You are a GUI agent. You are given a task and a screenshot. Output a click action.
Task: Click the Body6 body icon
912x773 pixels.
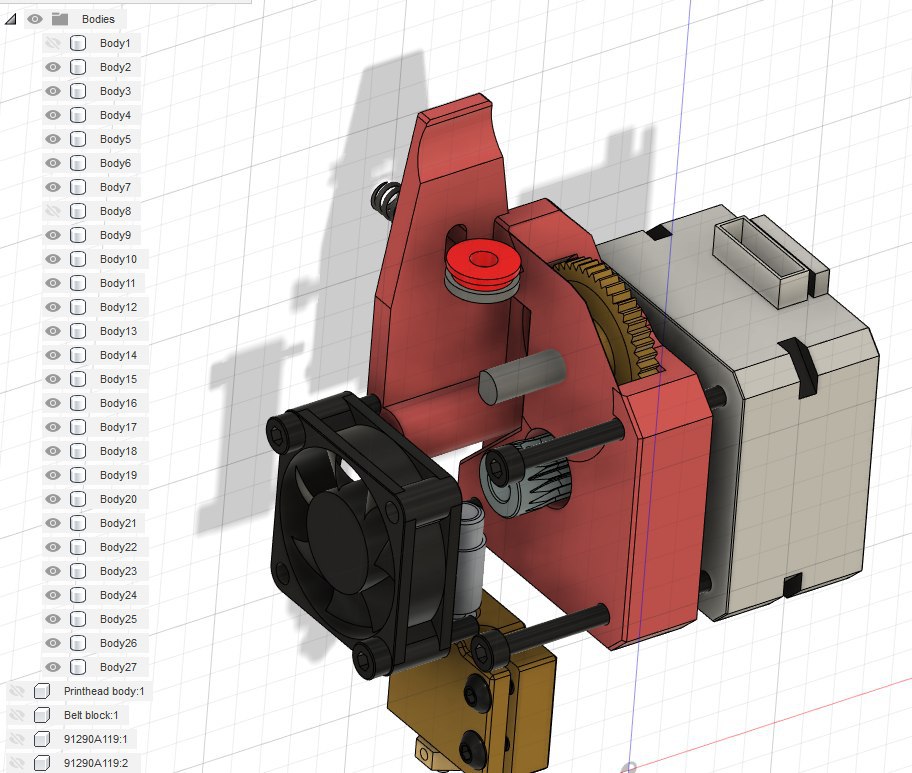pos(78,163)
